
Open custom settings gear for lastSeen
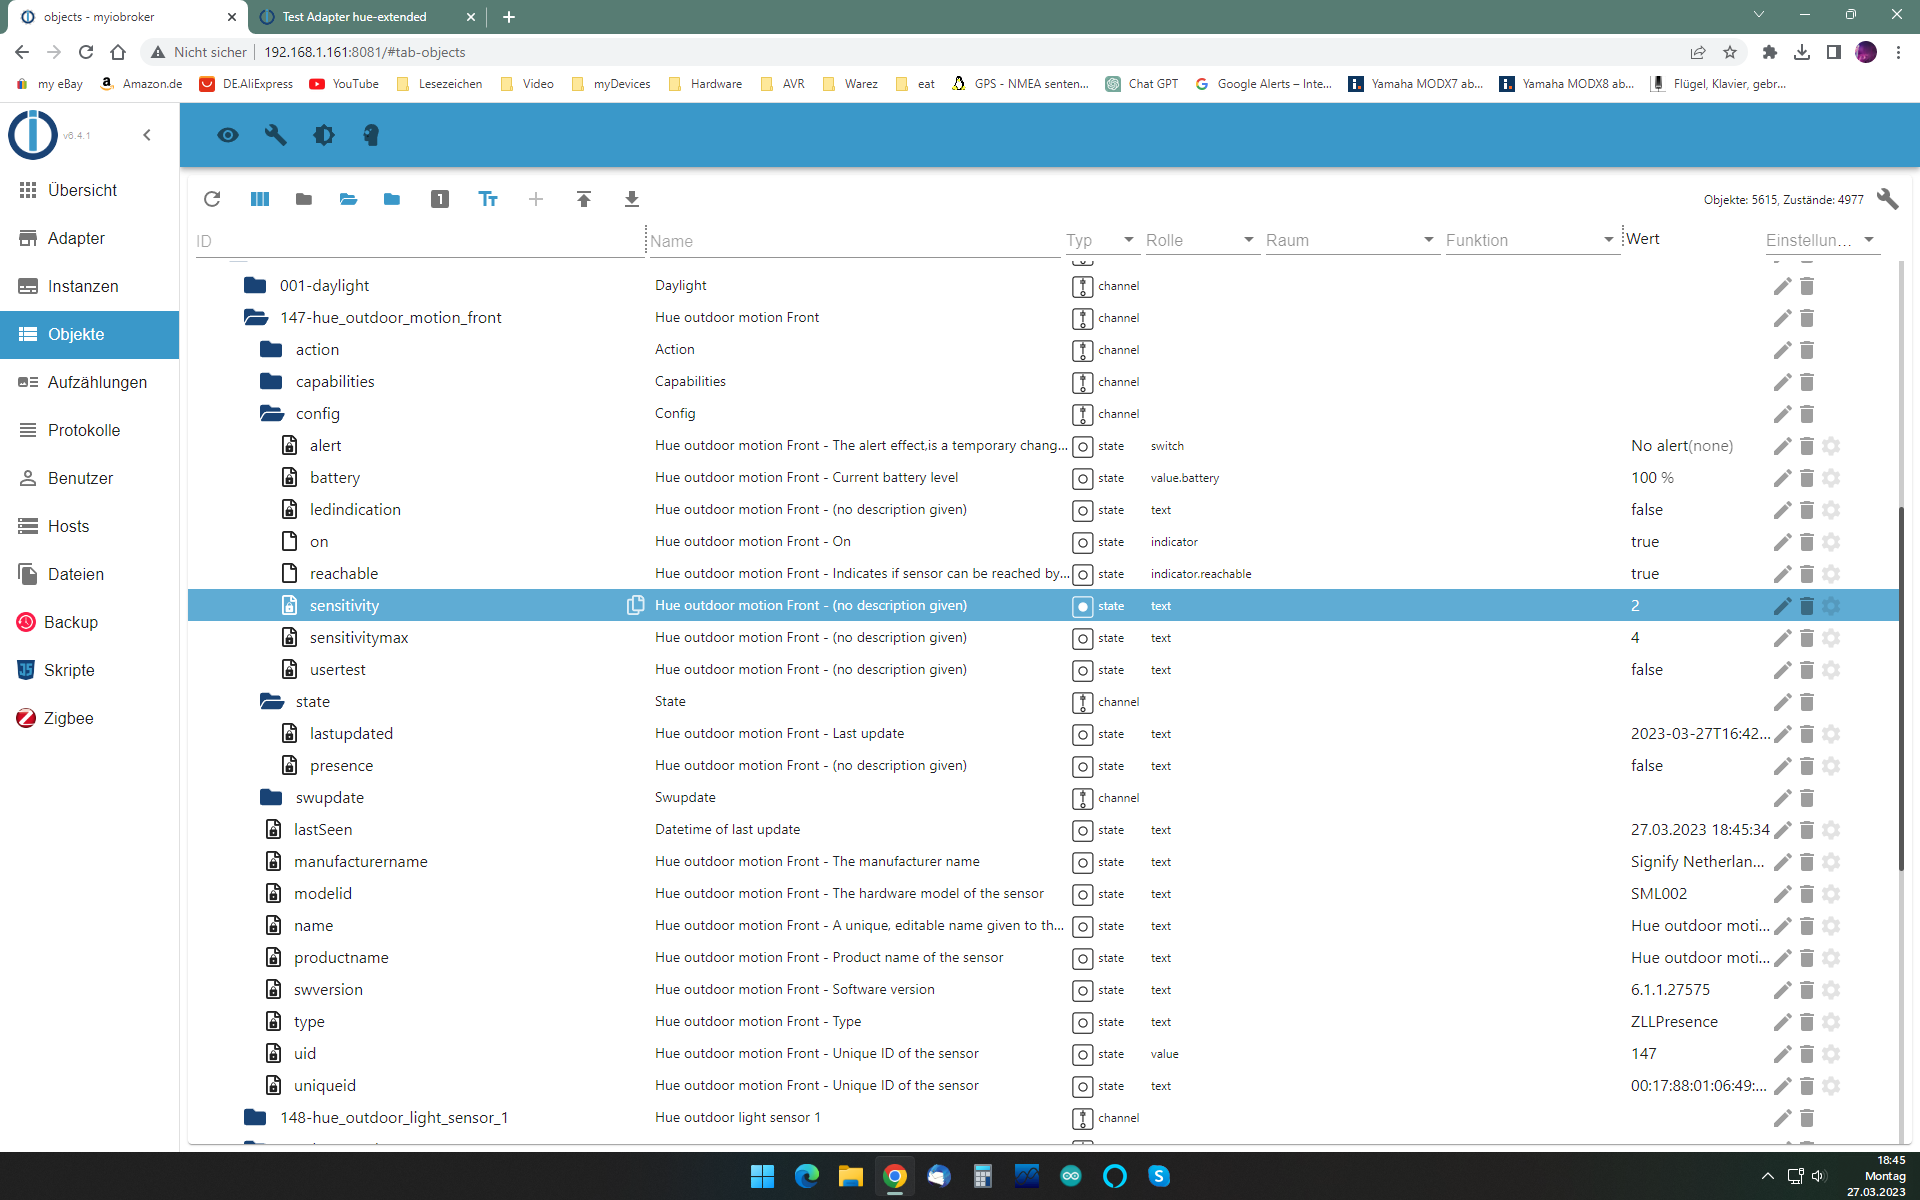(x=1831, y=830)
